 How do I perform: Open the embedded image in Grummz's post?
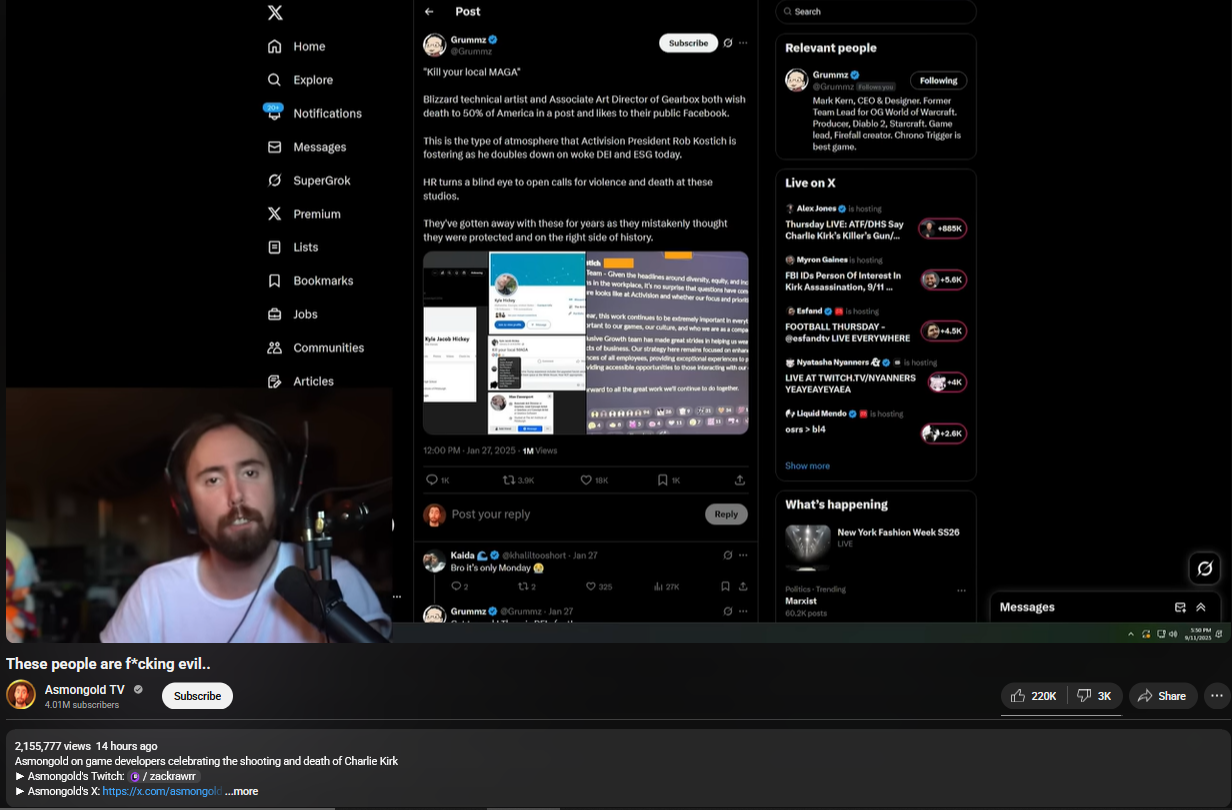pyautogui.click(x=585, y=343)
